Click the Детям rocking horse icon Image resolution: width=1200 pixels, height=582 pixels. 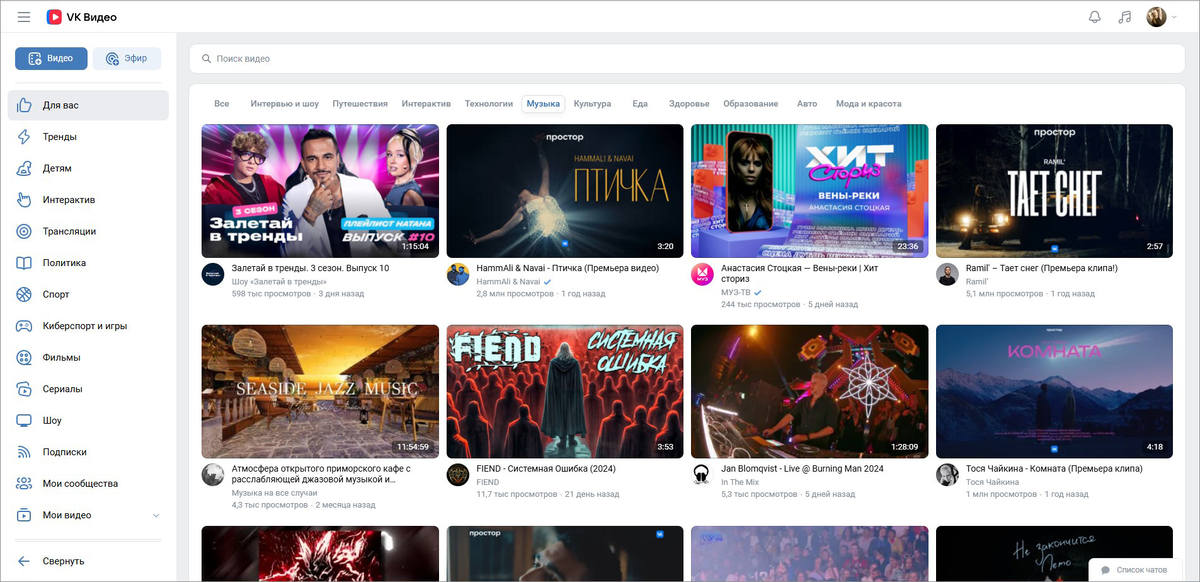(x=24, y=168)
